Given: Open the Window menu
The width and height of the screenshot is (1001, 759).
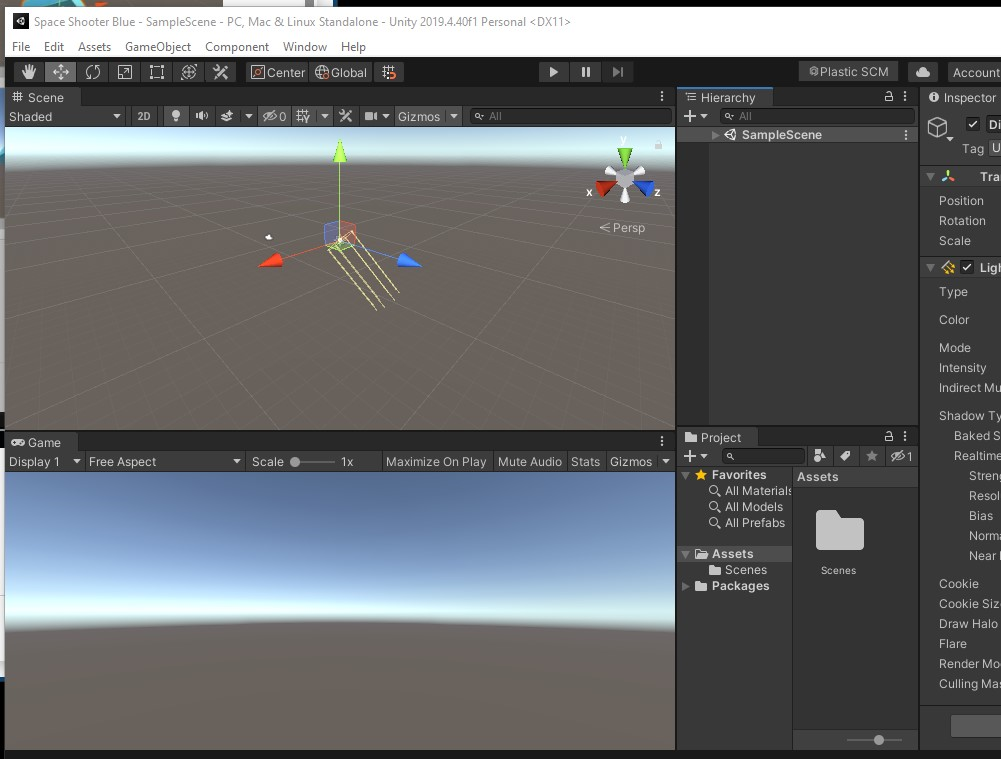Looking at the screenshot, I should (x=305, y=47).
